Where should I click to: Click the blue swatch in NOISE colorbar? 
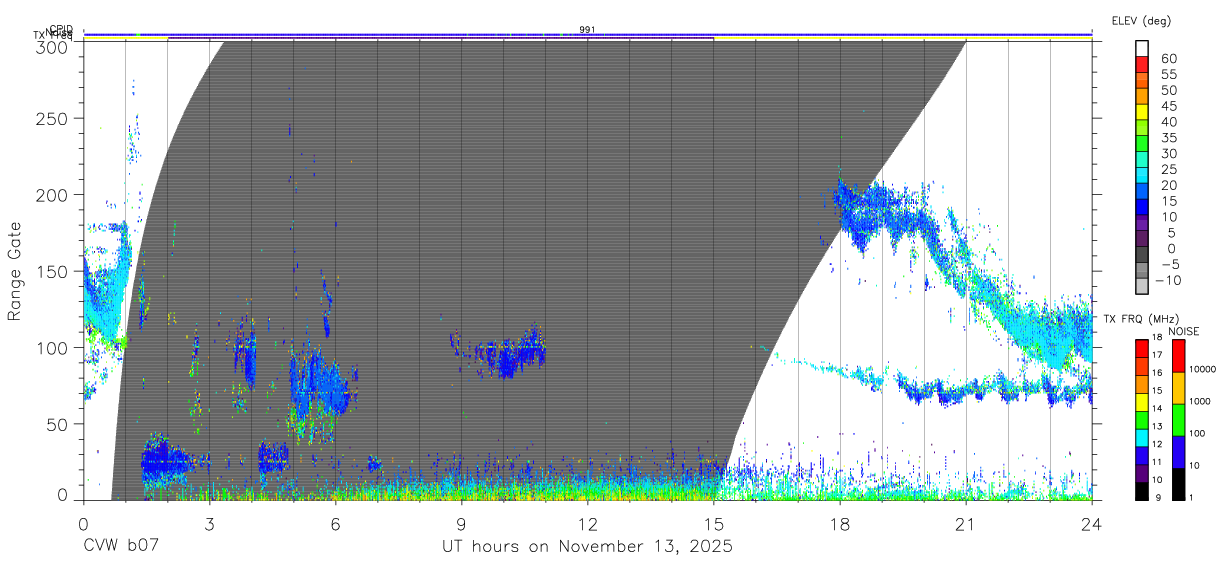click(x=1178, y=452)
